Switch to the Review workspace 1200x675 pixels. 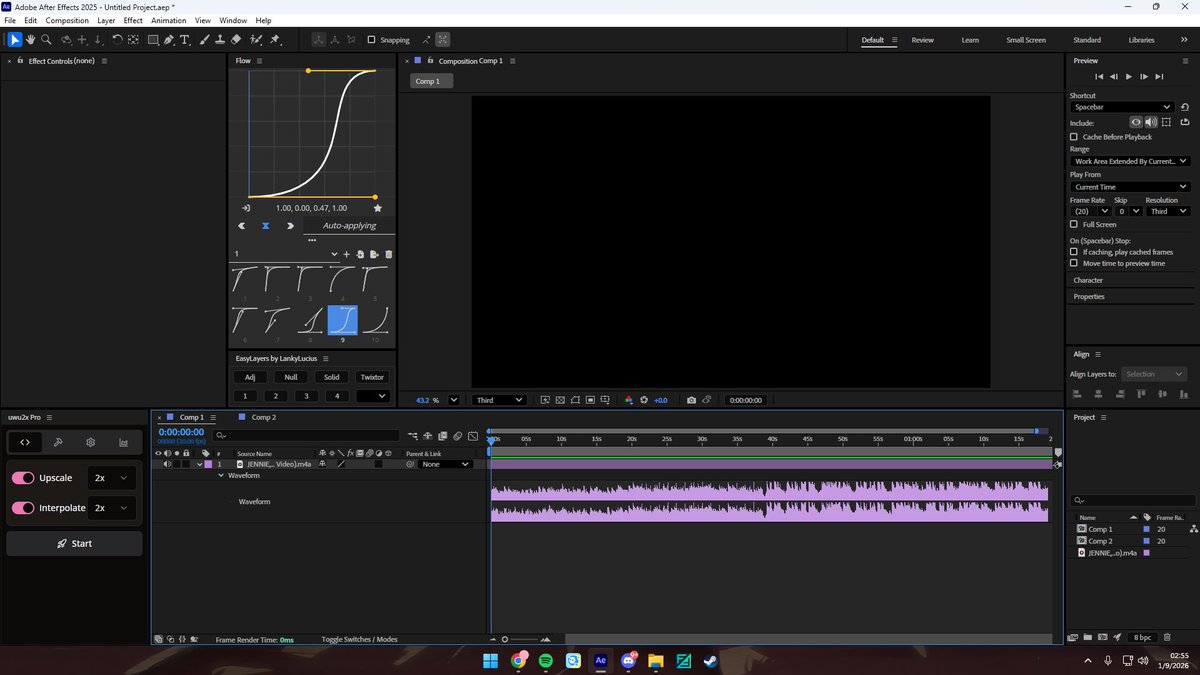click(922, 40)
